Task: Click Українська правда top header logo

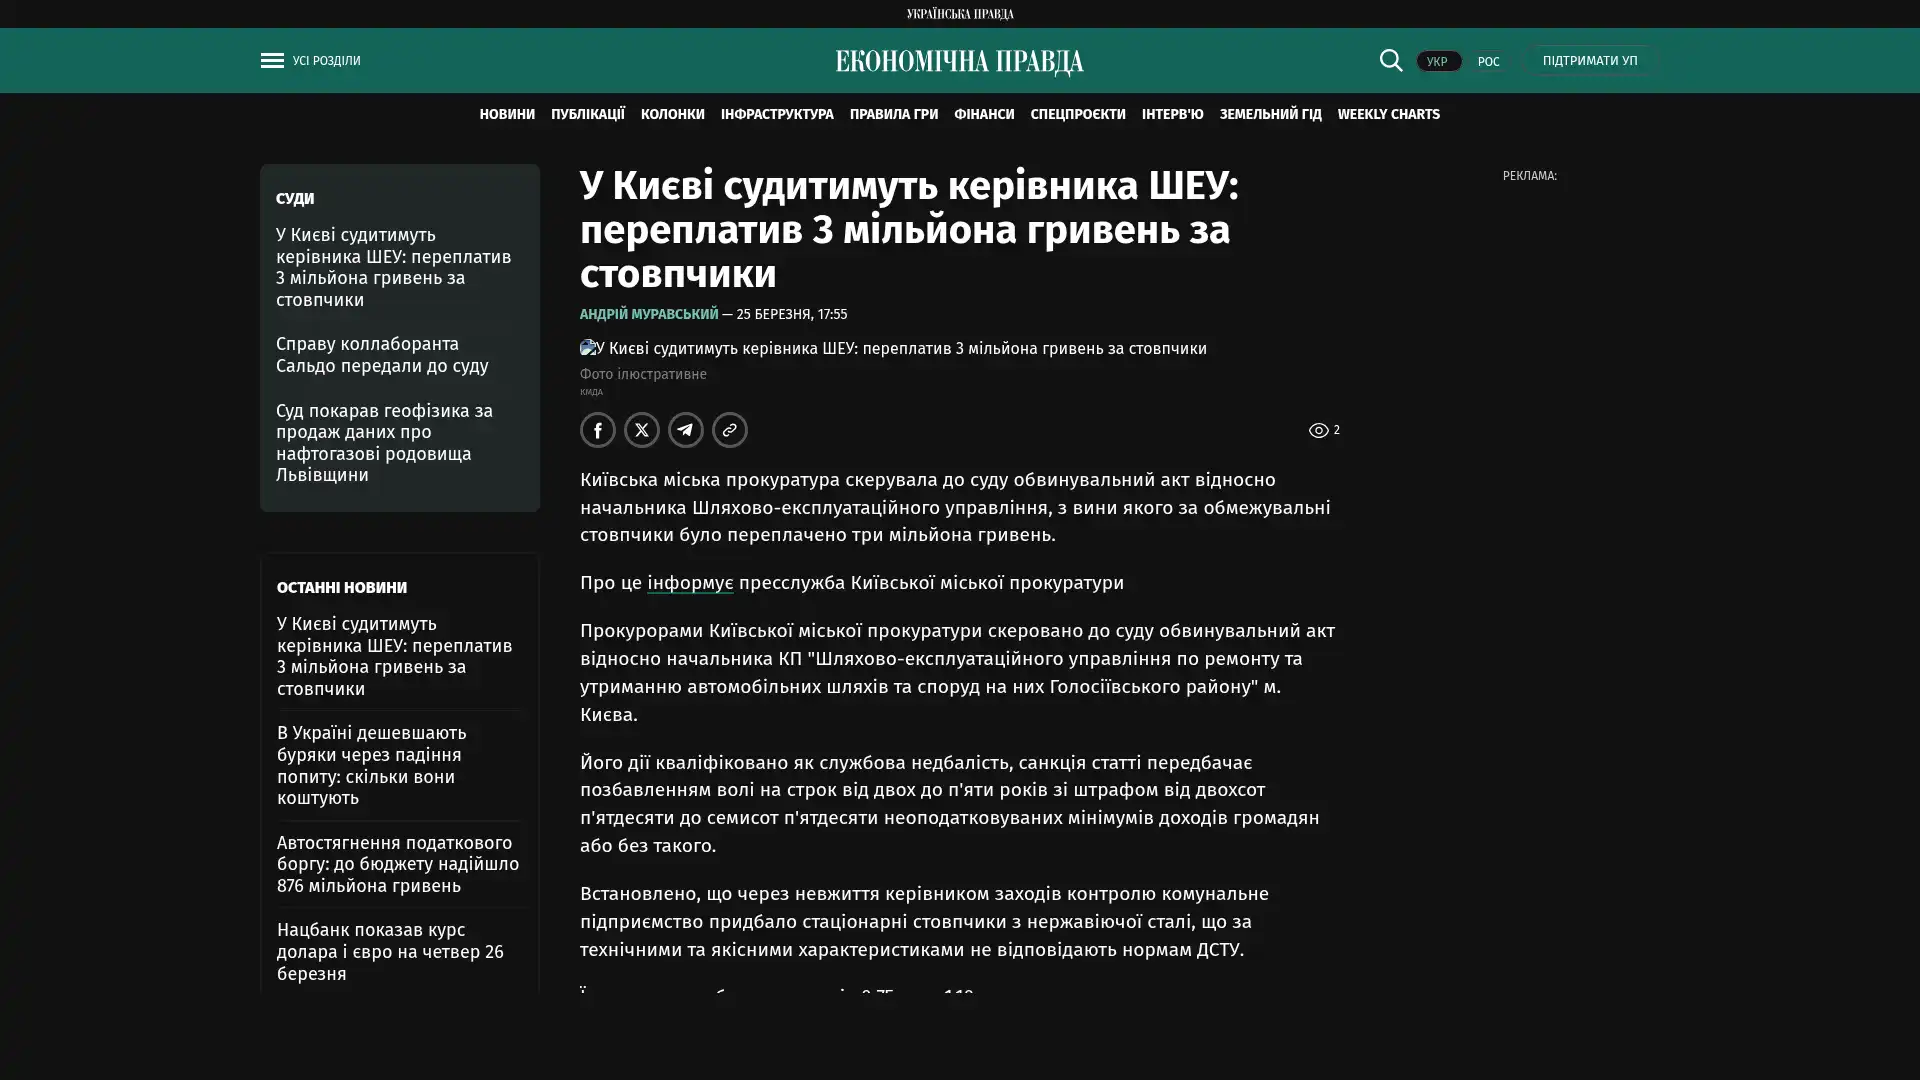Action: click(959, 14)
